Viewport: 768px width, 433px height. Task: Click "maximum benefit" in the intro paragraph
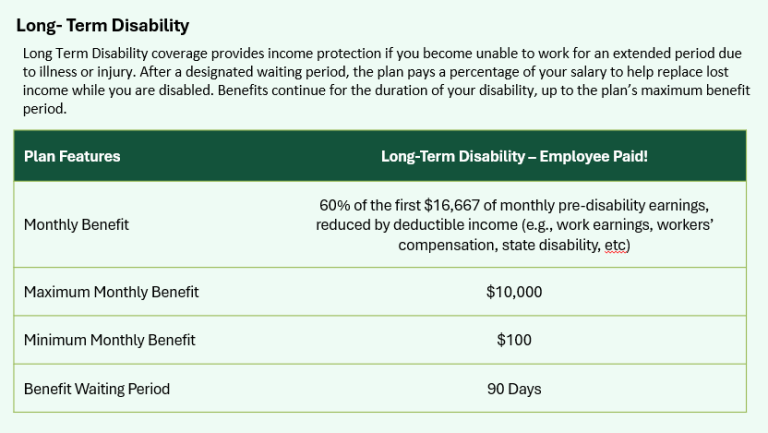pyautogui.click(x=697, y=92)
